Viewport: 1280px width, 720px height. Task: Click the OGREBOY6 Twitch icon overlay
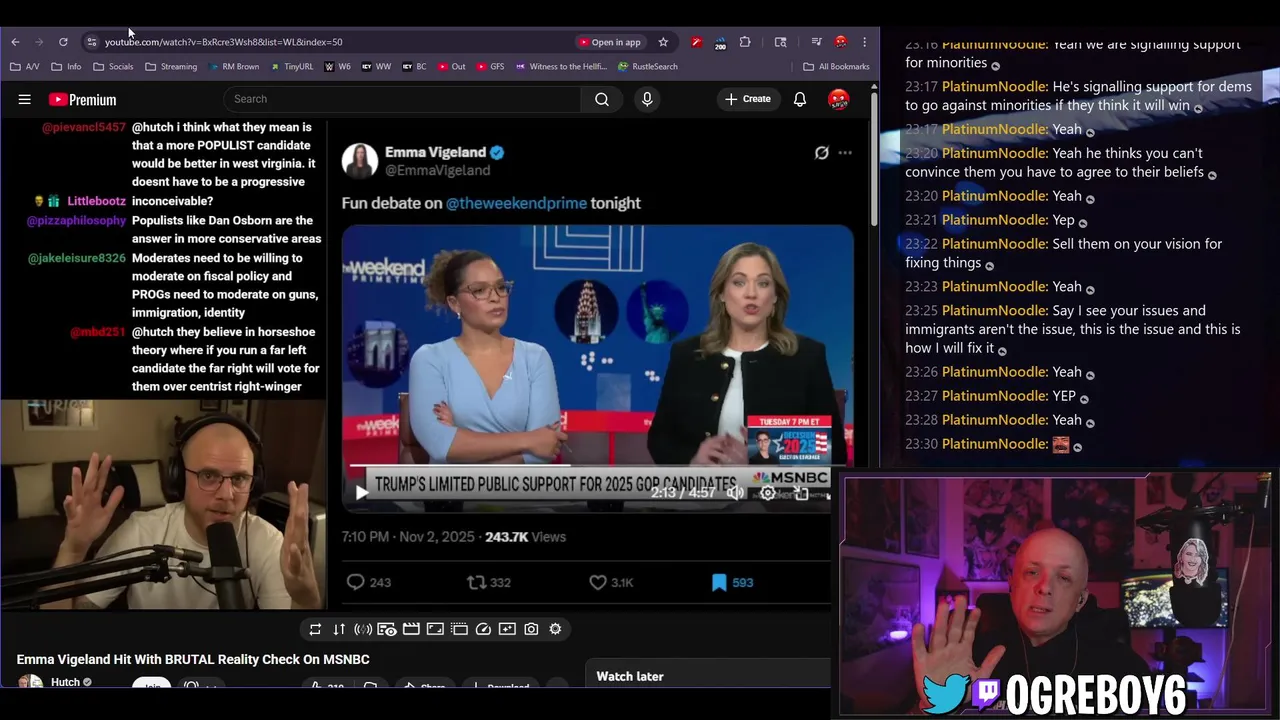(x=987, y=693)
